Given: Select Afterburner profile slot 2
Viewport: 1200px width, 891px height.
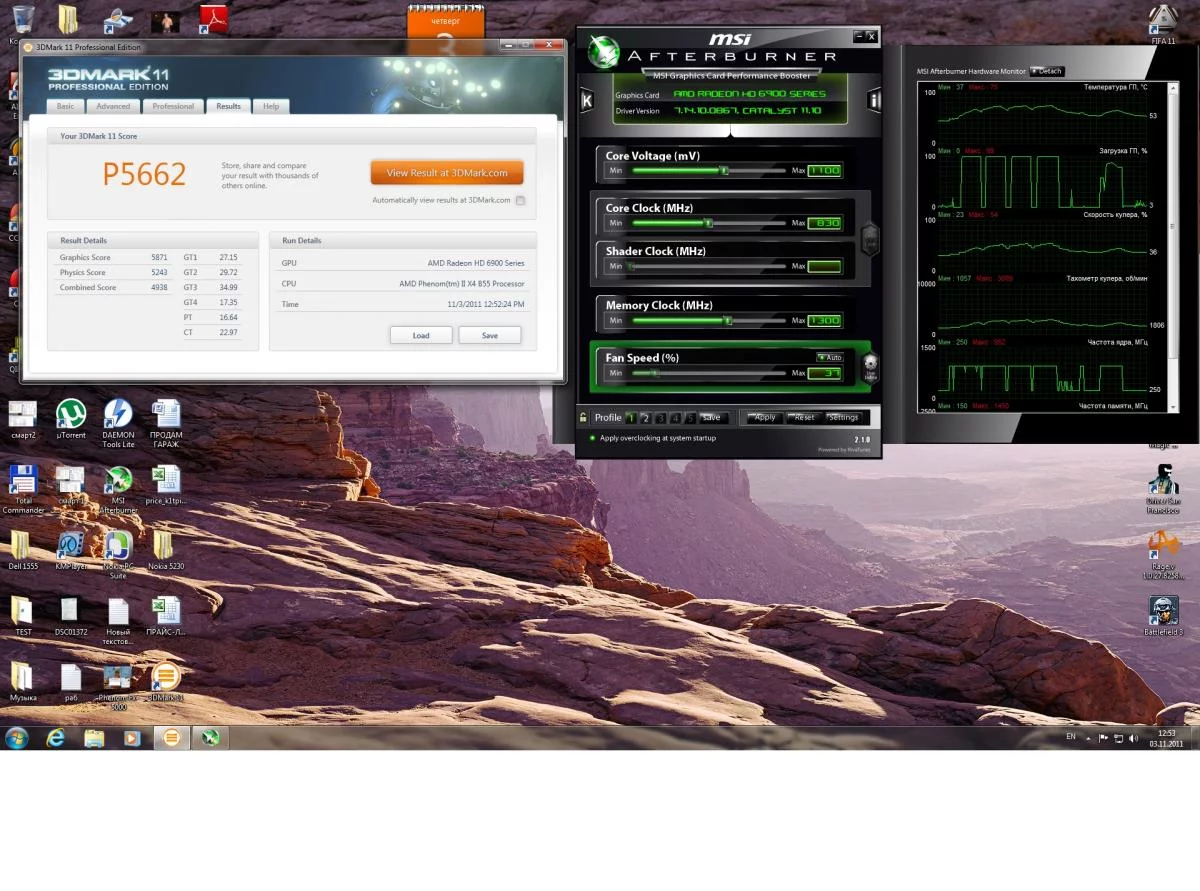Looking at the screenshot, I should 646,418.
